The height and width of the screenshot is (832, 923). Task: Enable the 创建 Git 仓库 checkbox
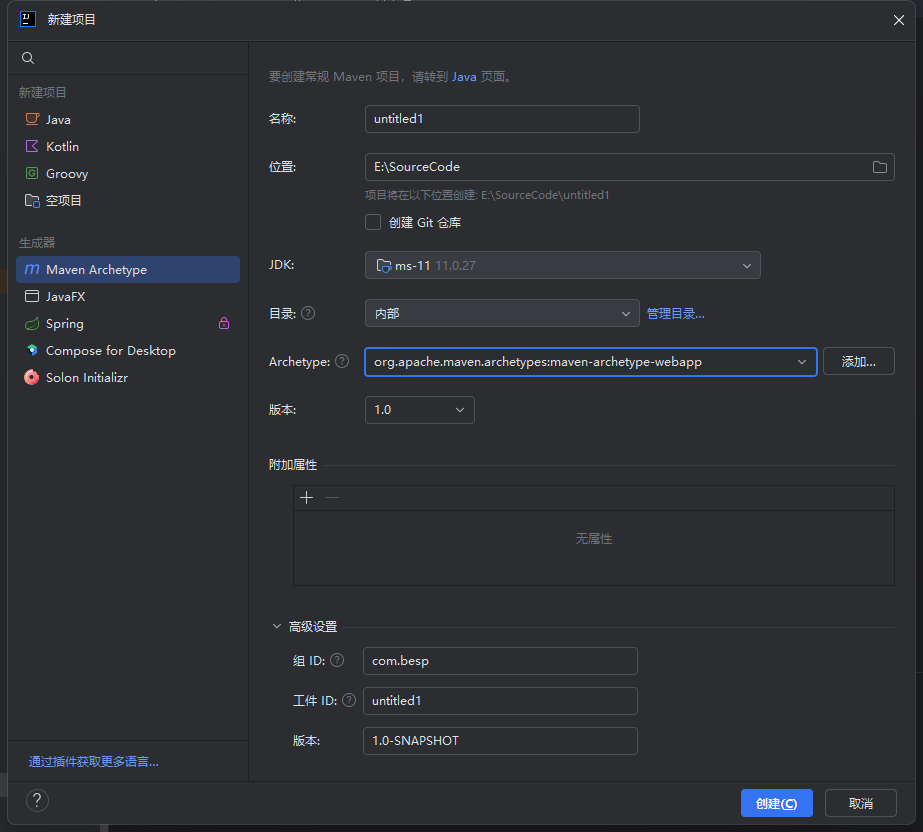tap(373, 222)
